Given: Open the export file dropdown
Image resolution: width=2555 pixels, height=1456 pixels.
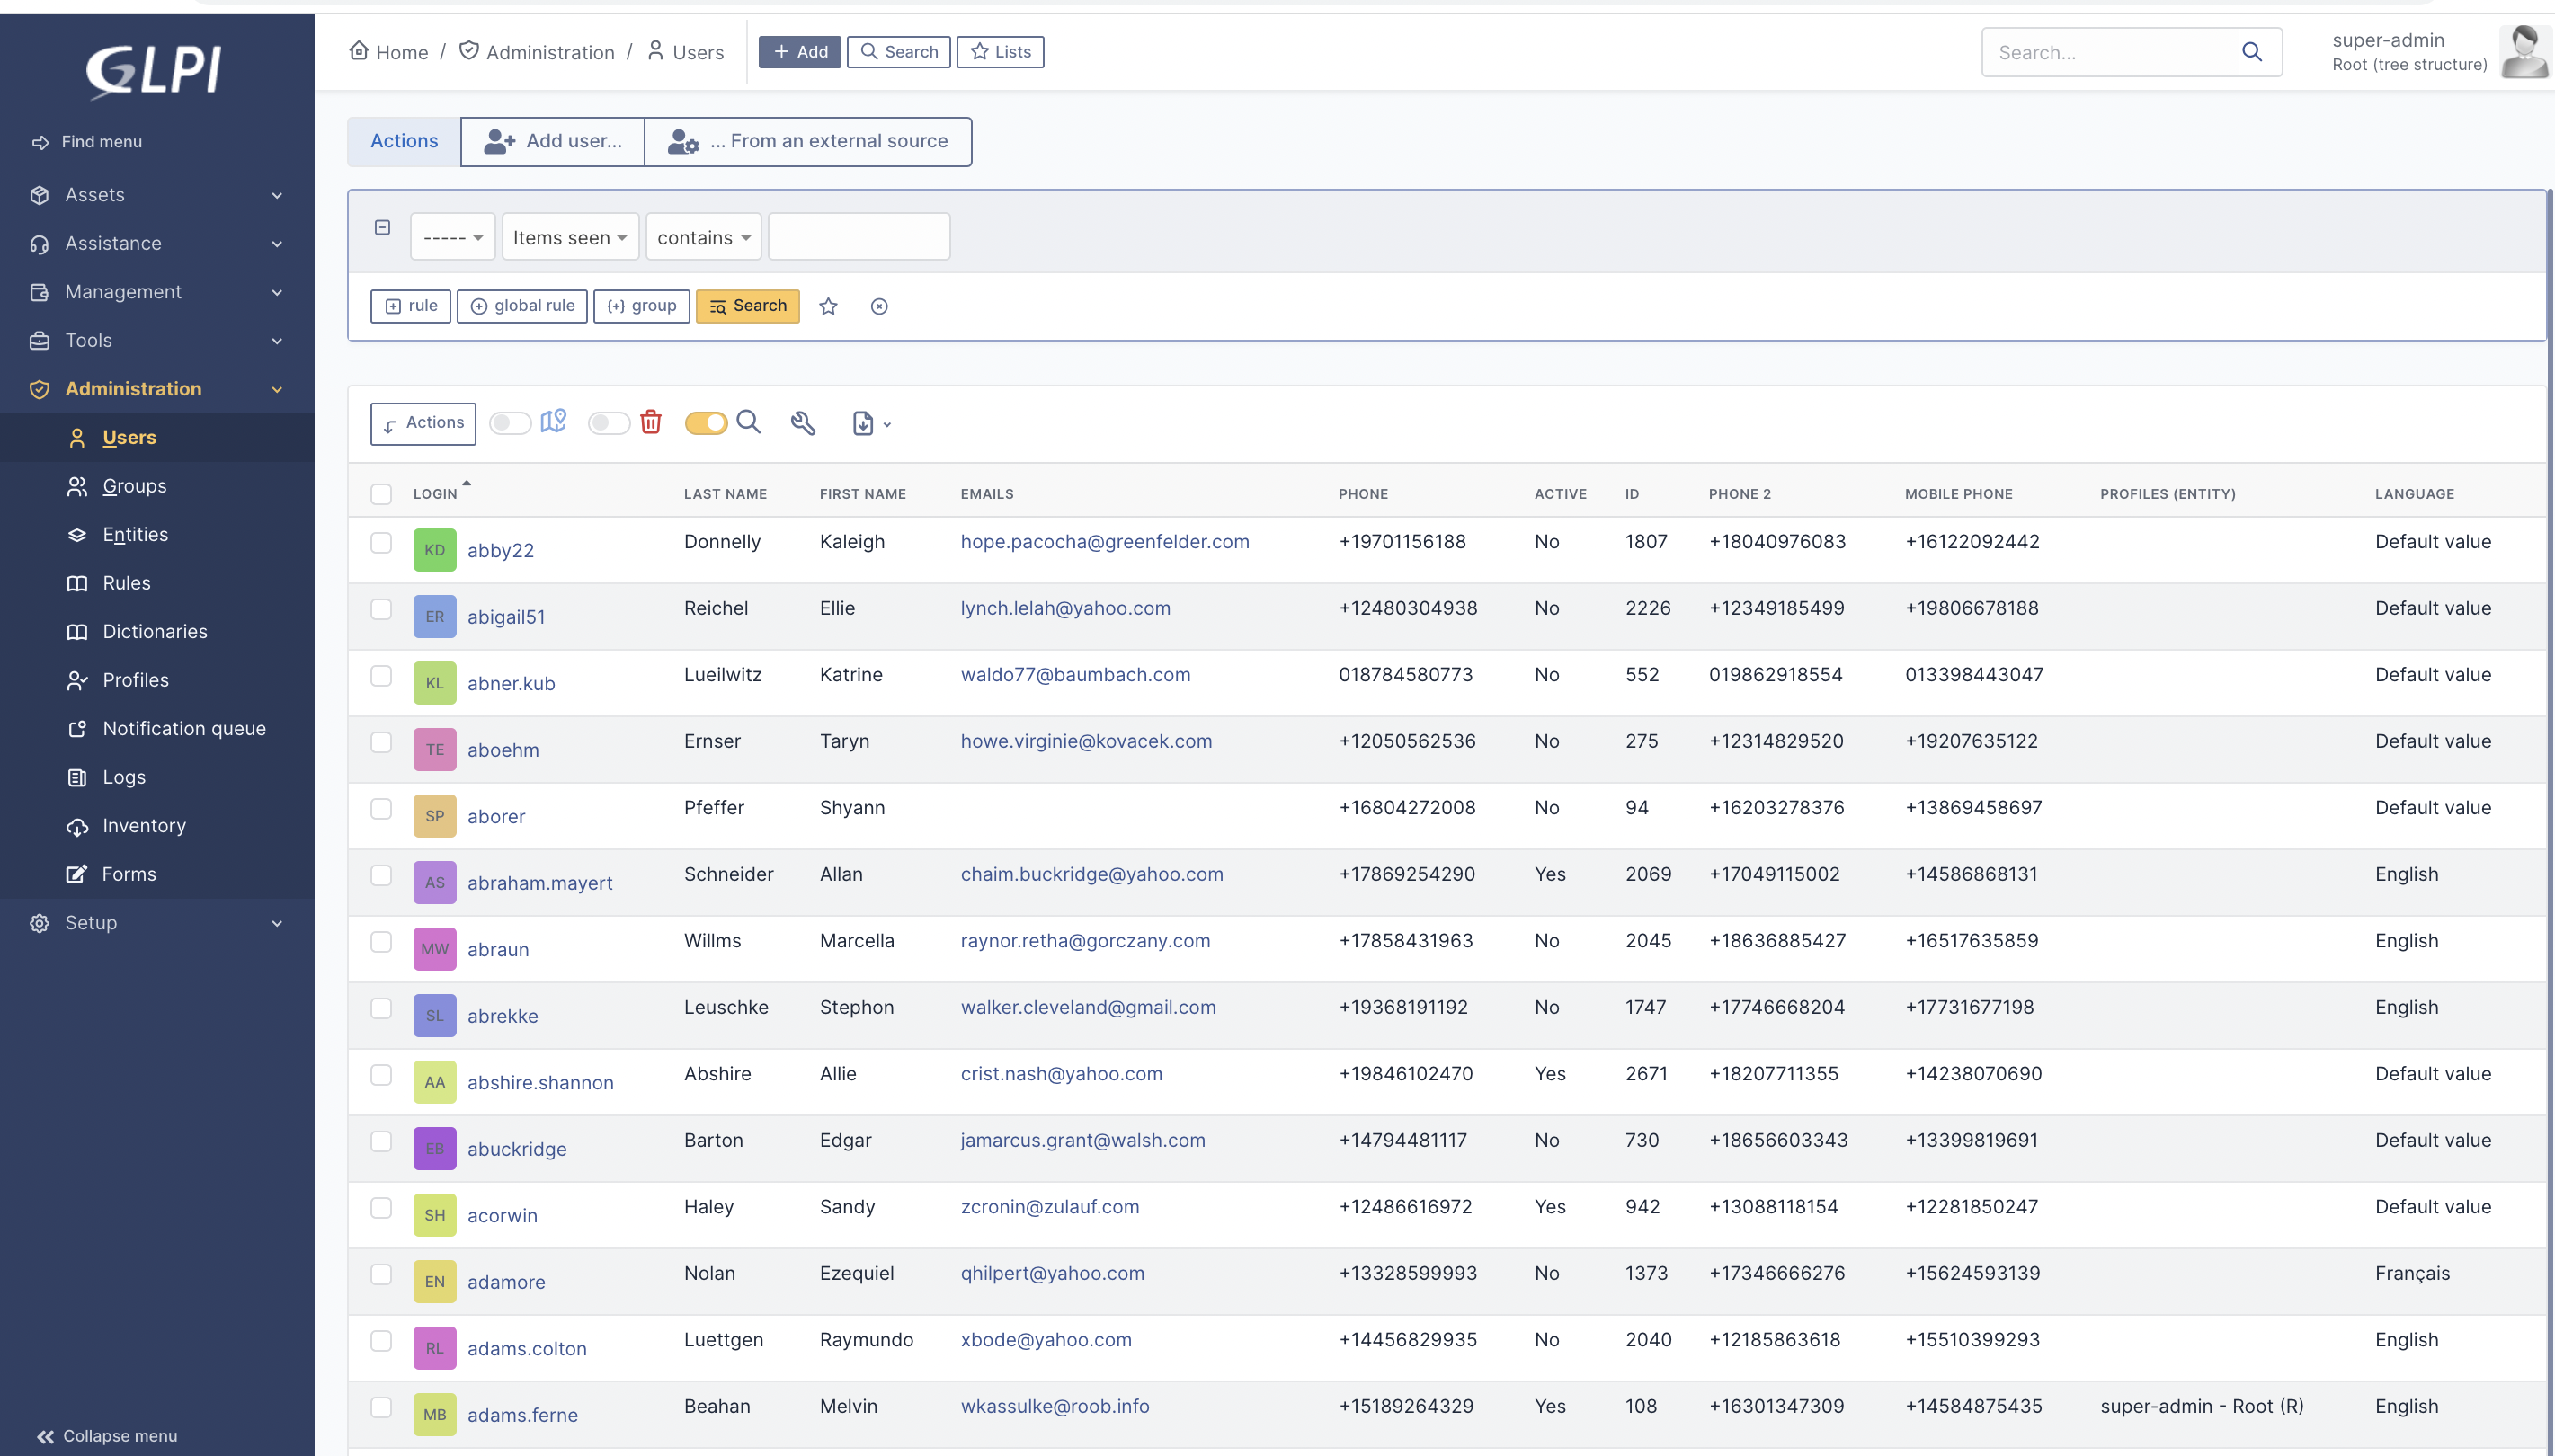Looking at the screenshot, I should [x=871, y=424].
